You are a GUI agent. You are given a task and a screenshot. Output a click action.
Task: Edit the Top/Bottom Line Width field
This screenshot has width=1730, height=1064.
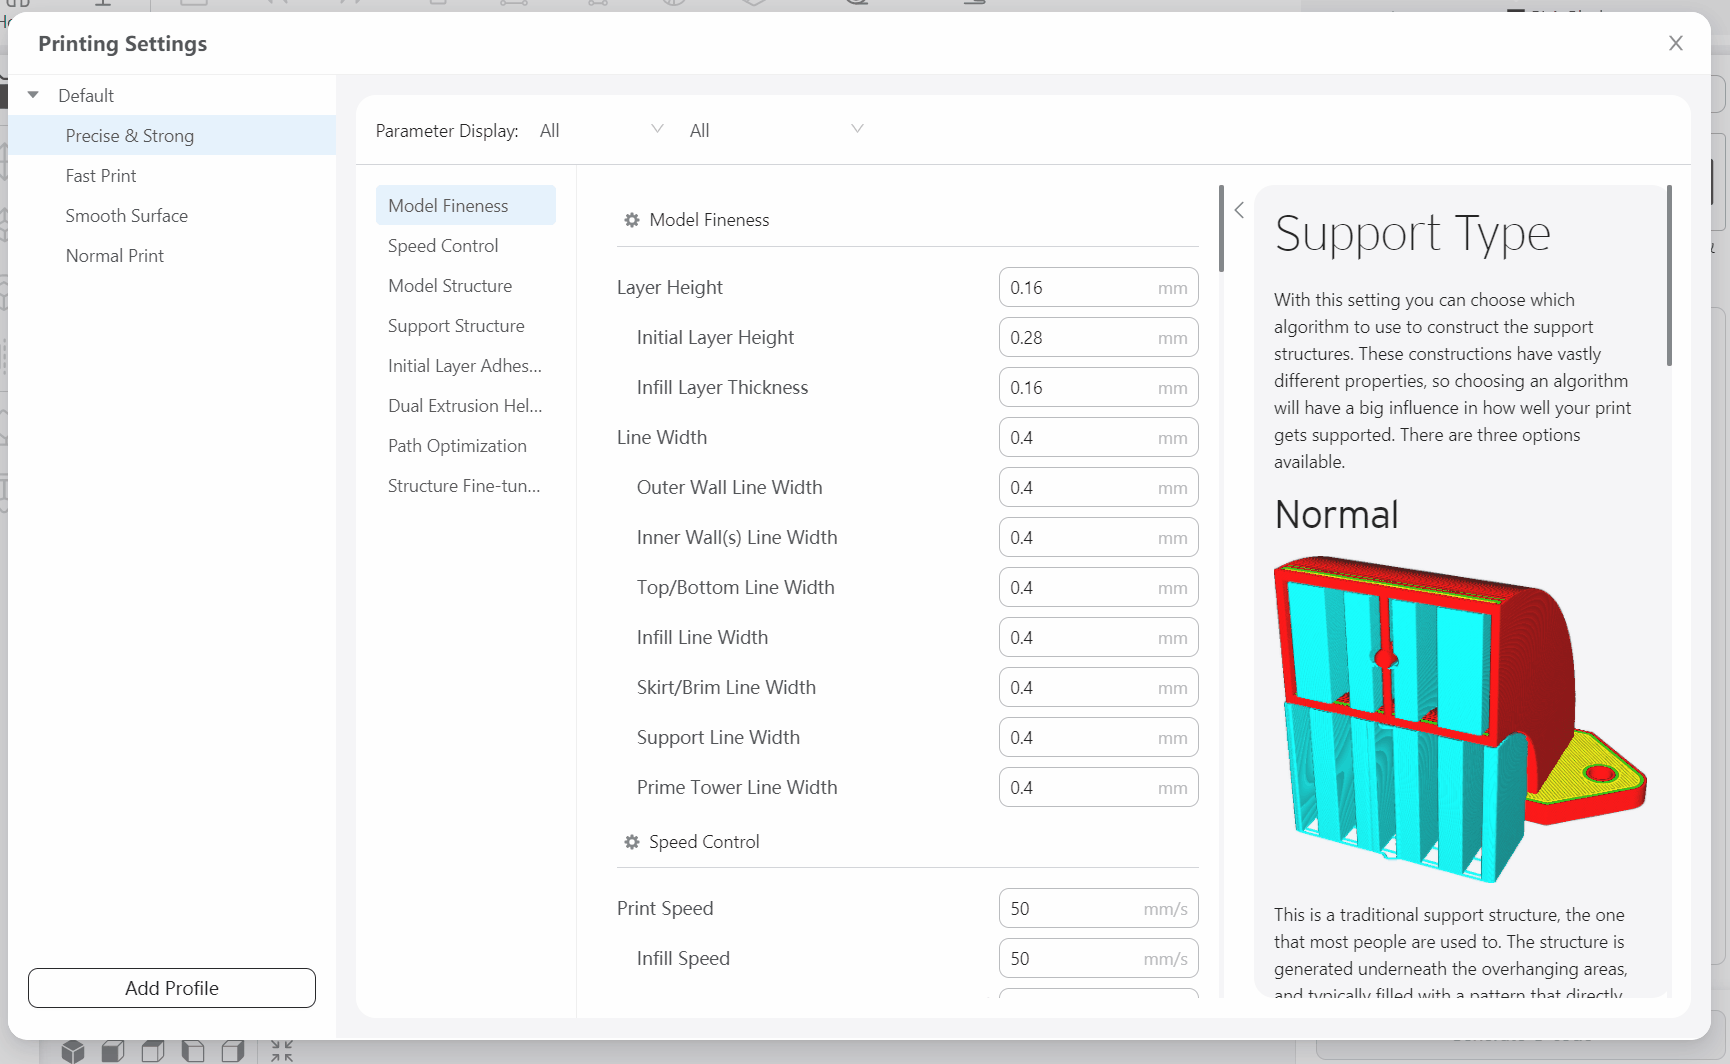tap(1099, 587)
